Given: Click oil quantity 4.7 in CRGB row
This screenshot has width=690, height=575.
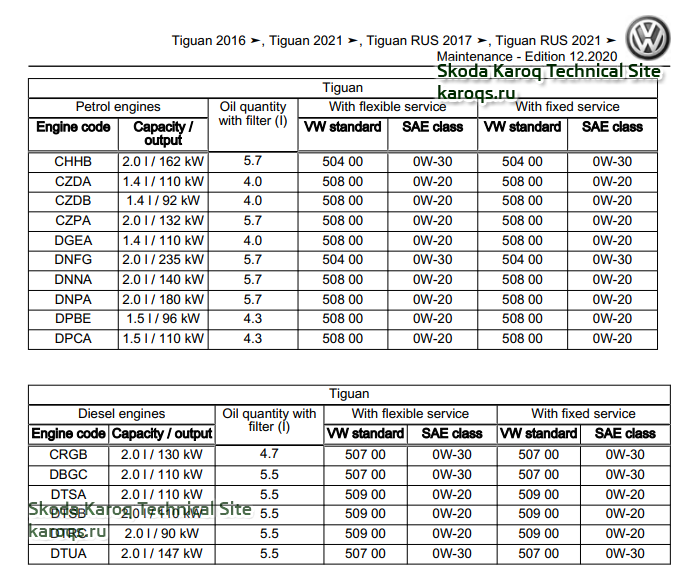Looking at the screenshot, I should tap(269, 454).
